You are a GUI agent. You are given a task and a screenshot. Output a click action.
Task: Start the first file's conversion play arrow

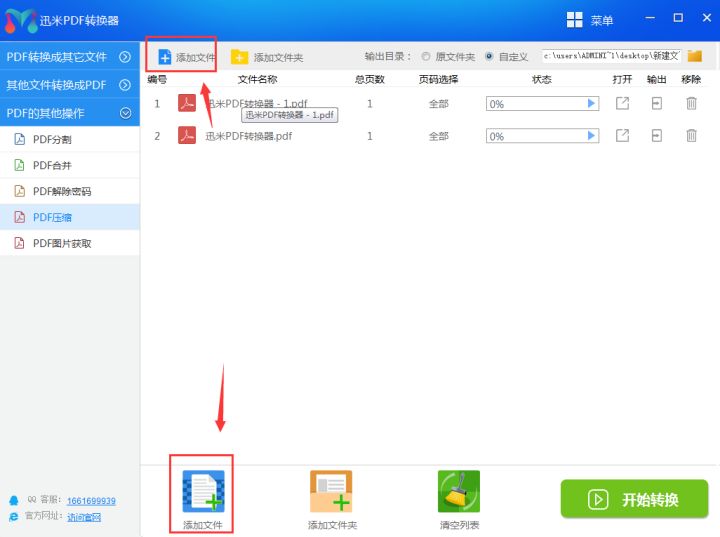point(591,104)
